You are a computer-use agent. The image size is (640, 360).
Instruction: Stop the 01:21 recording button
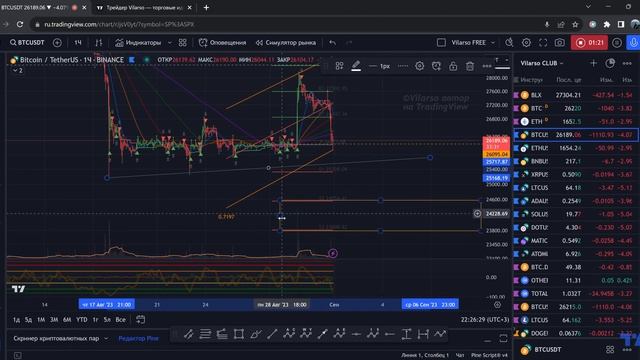589,42
